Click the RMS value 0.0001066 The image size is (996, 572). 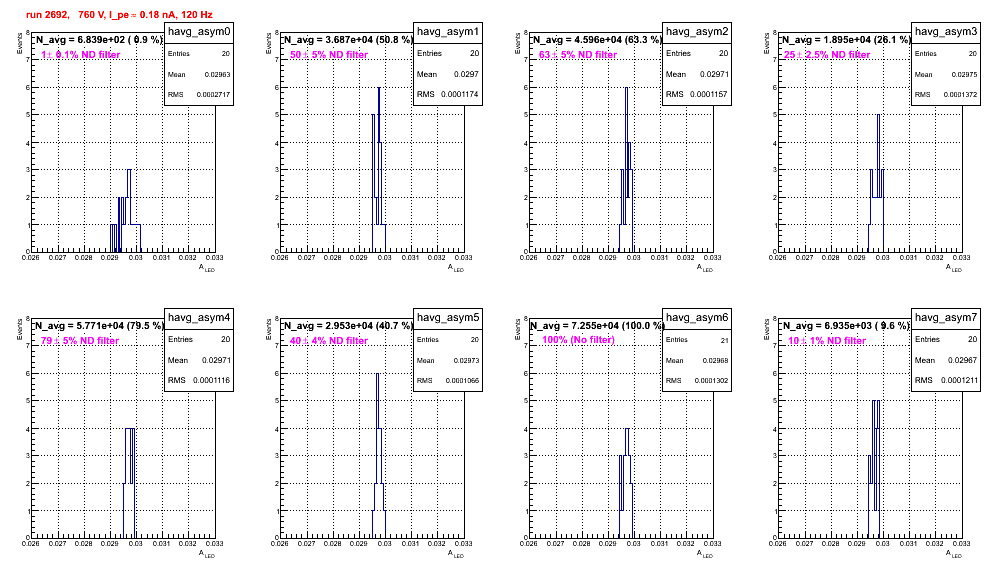(x=462, y=381)
